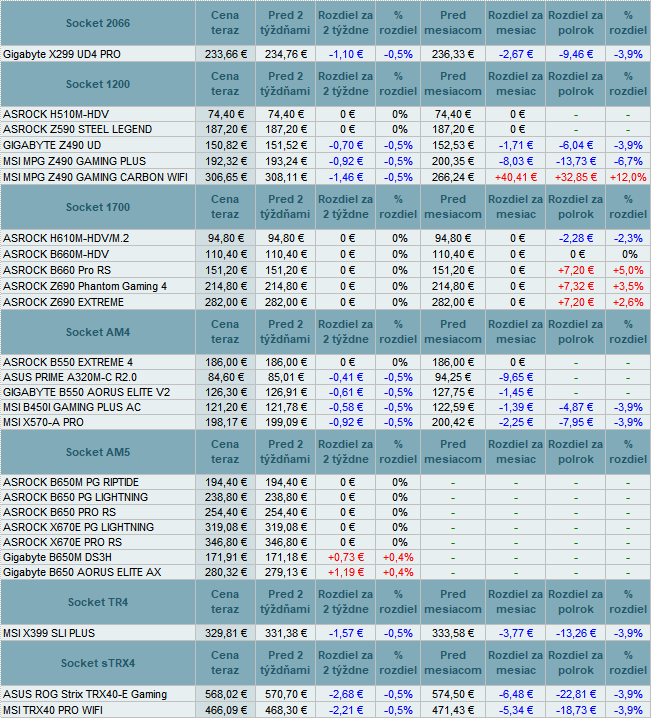Viewport: 651px width, 718px height.
Task: Click ASROCK Z590 STEEL LEGEND name
Action: 77,129
